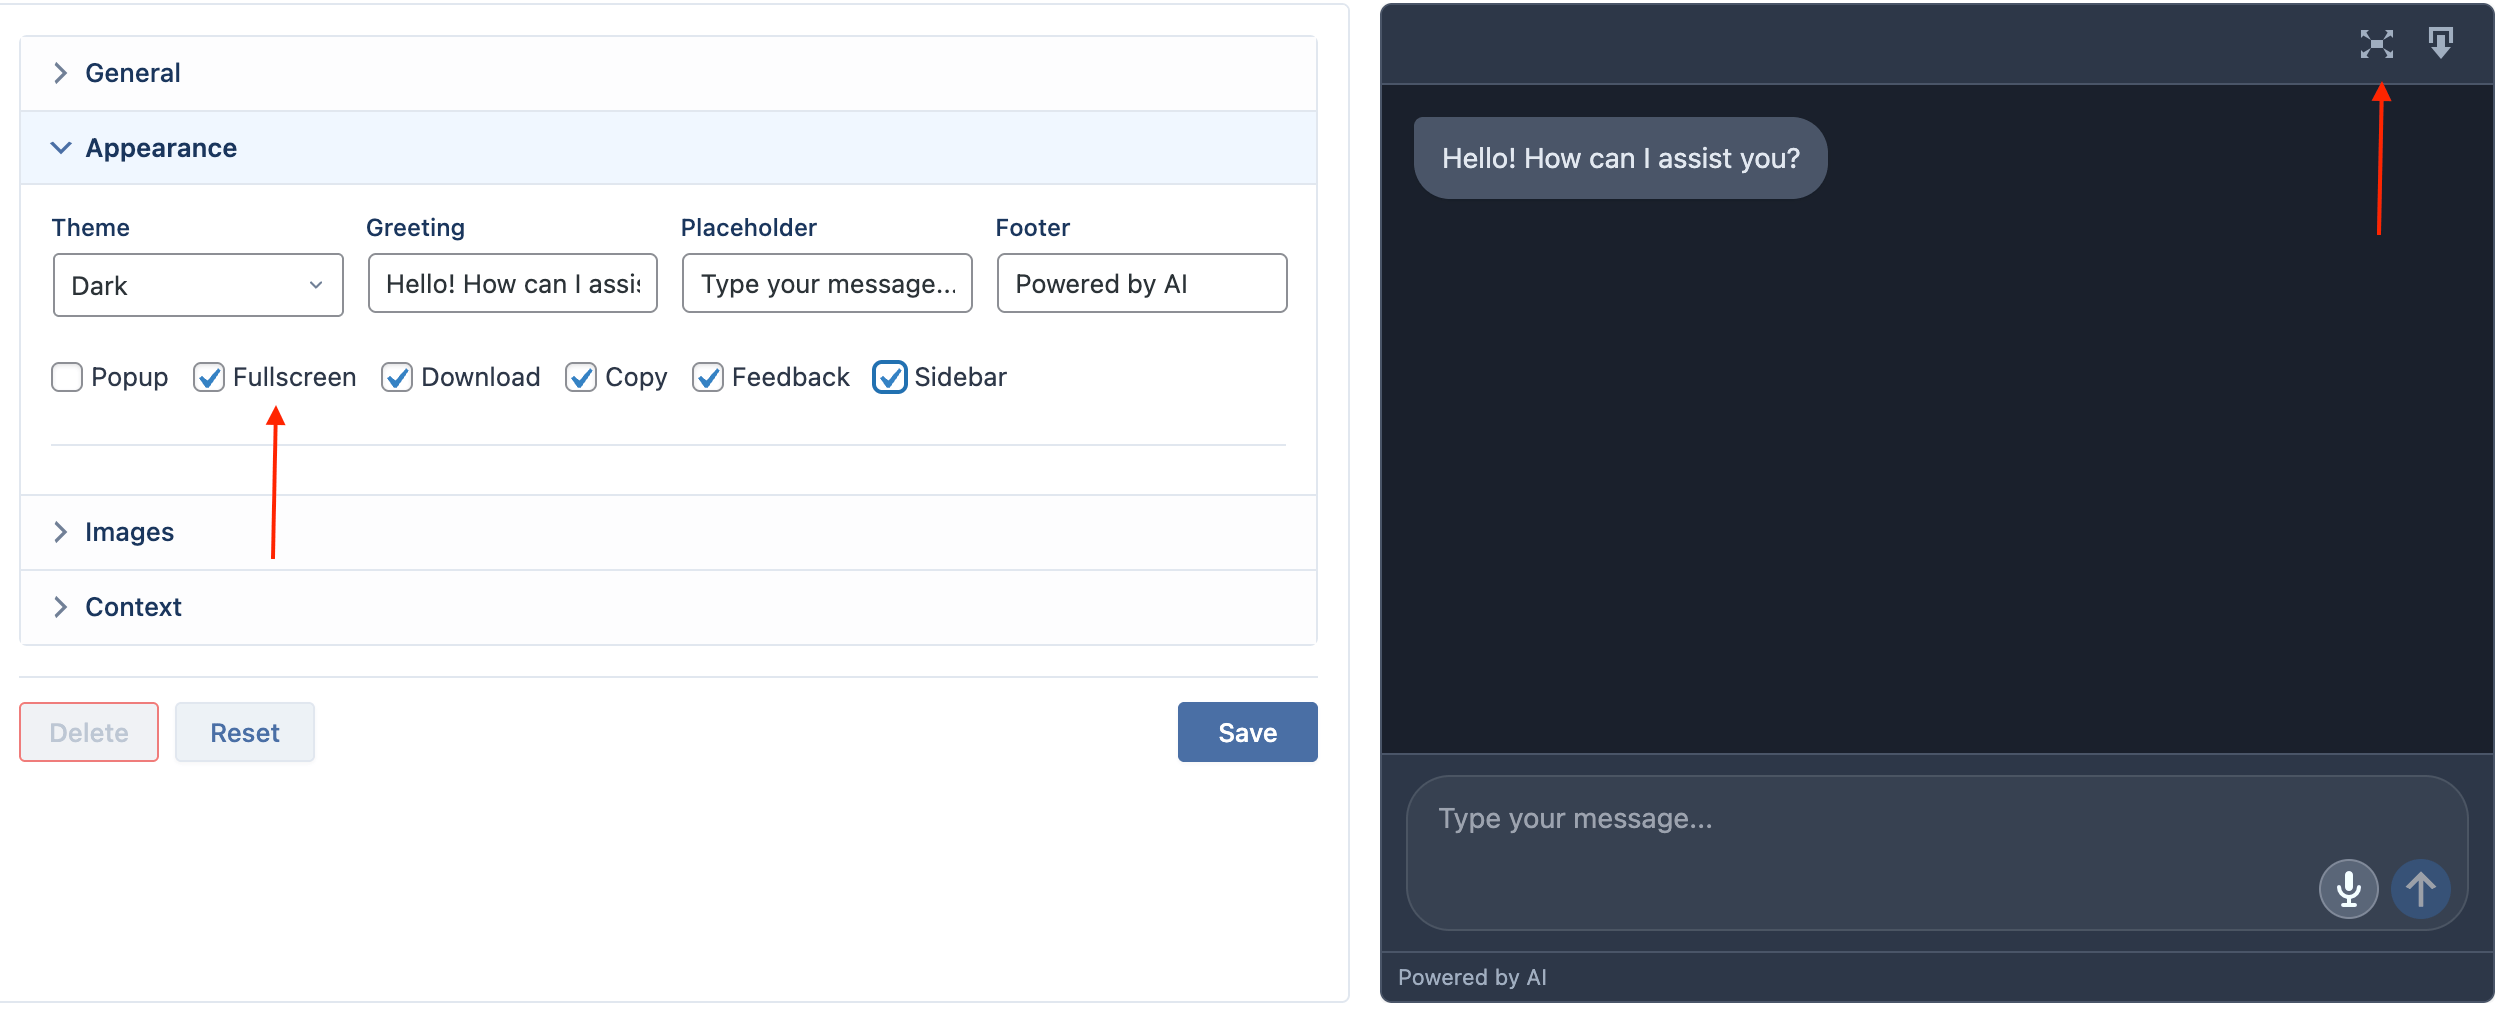Expand the General section
The height and width of the screenshot is (1010, 2500).
pyautogui.click(x=668, y=73)
